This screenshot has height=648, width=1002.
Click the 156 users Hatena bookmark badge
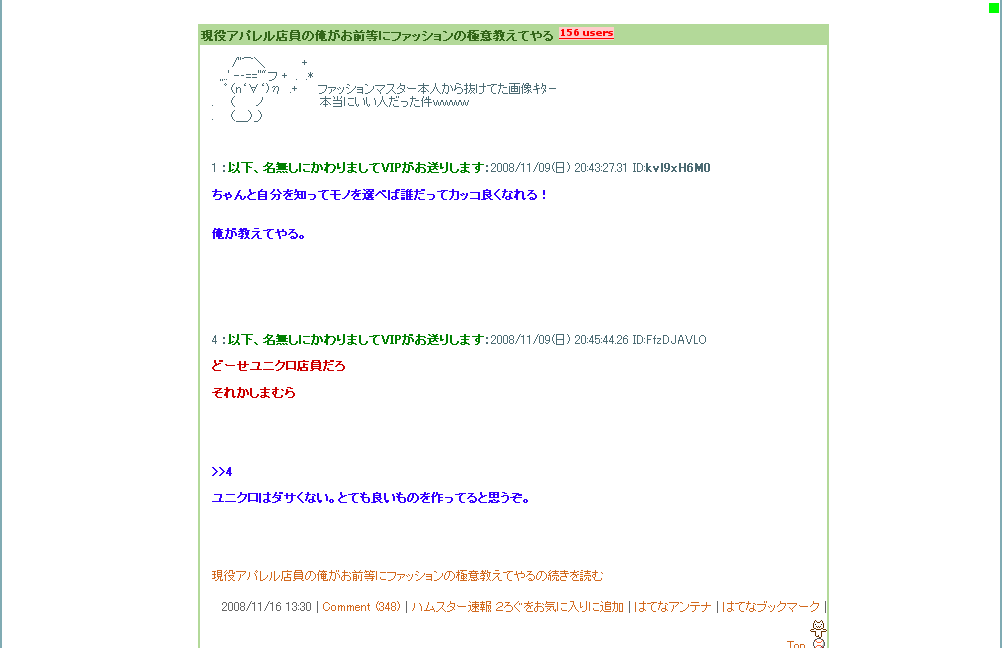[586, 33]
